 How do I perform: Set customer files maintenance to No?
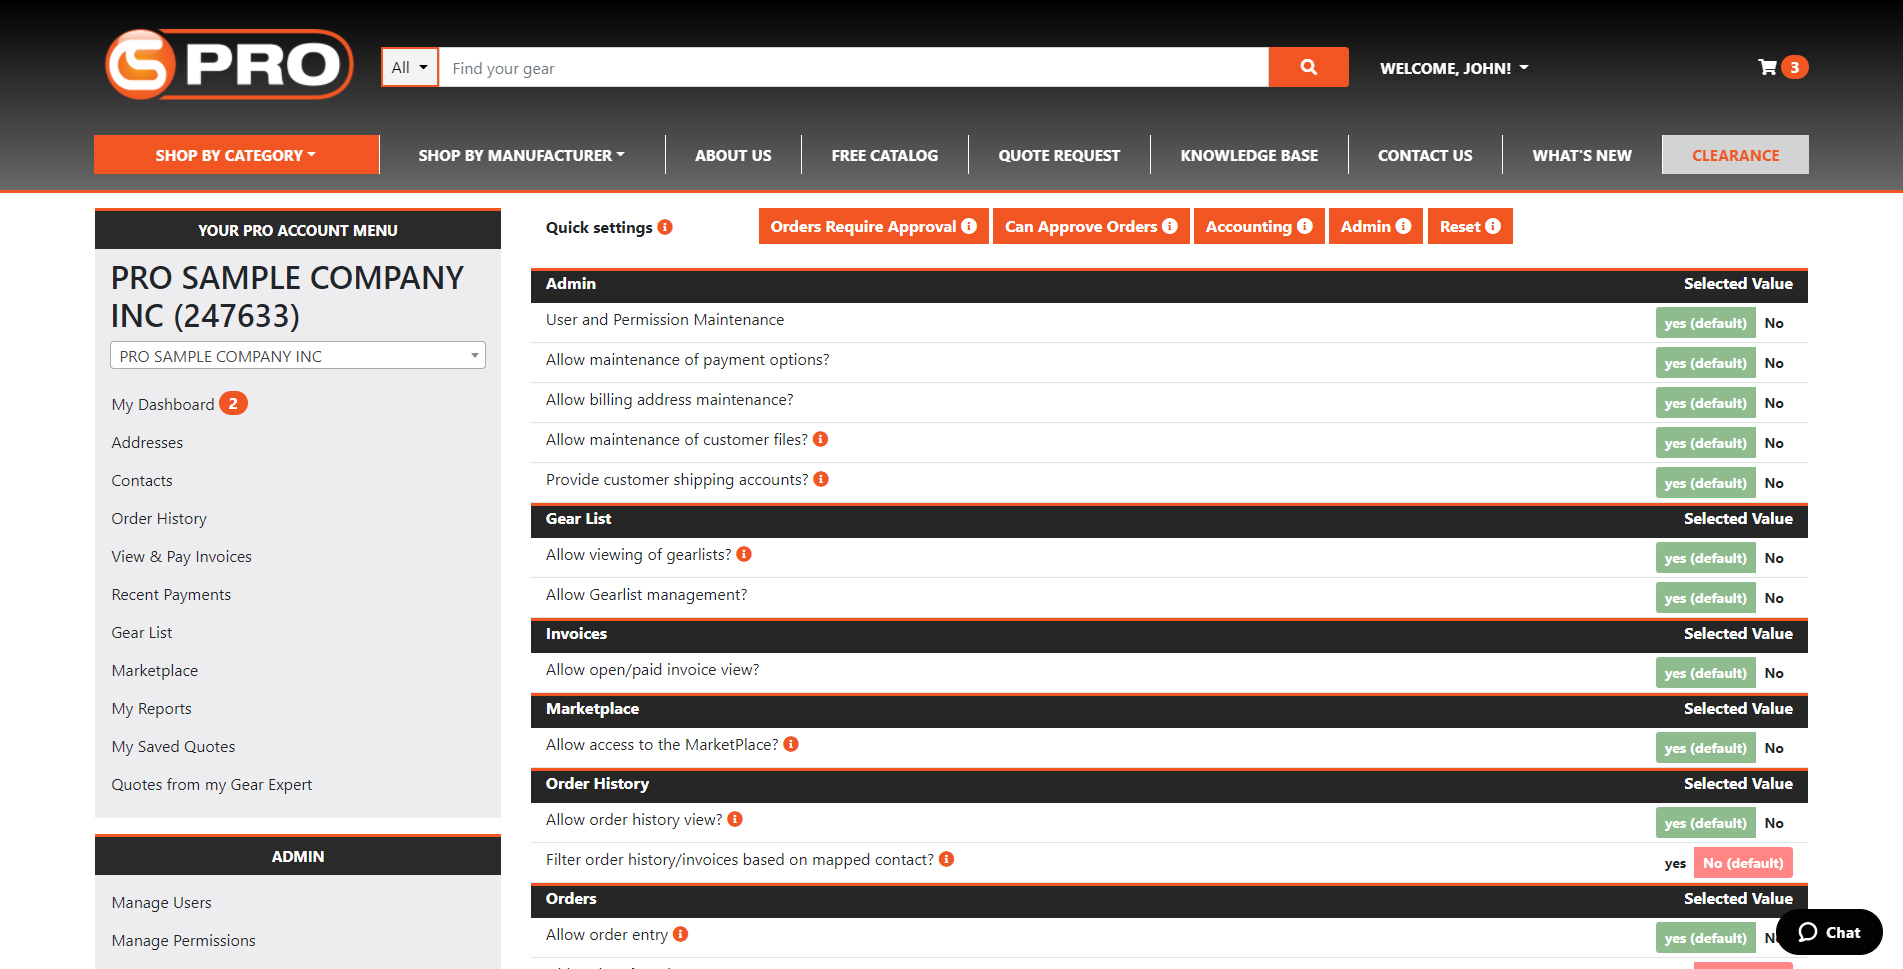coord(1774,443)
